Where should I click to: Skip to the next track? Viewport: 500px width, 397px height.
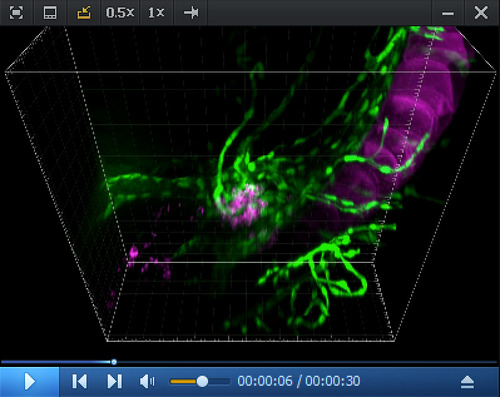pos(114,381)
